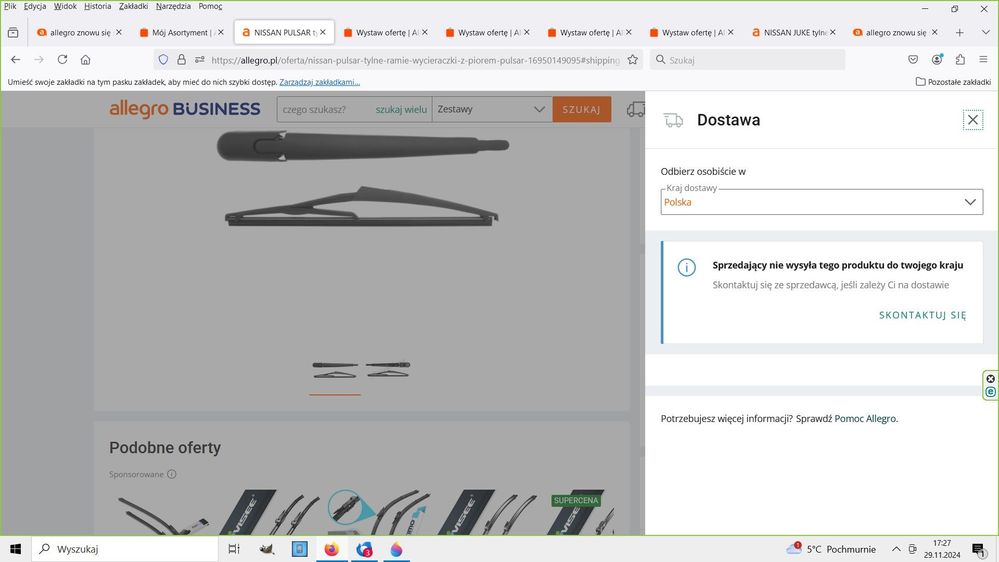The width and height of the screenshot is (999, 562).
Task: Open the Firefox hamburger menu
Action: tap(983, 59)
